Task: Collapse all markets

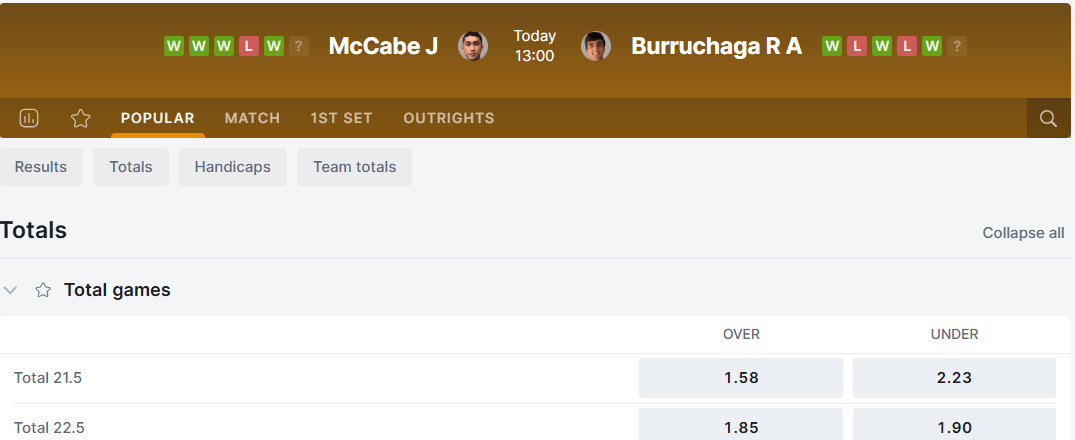Action: click(1023, 233)
